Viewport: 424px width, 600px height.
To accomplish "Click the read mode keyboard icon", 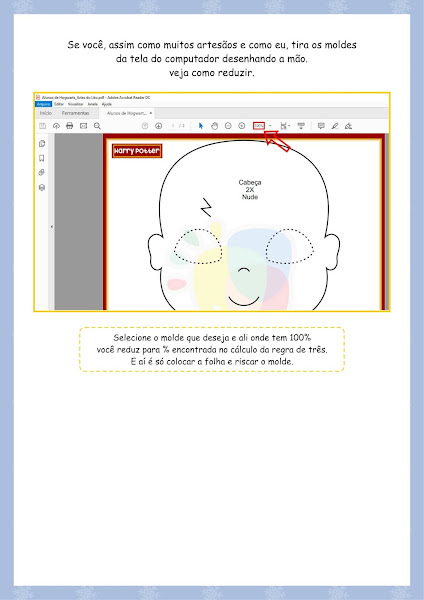I will (301, 126).
